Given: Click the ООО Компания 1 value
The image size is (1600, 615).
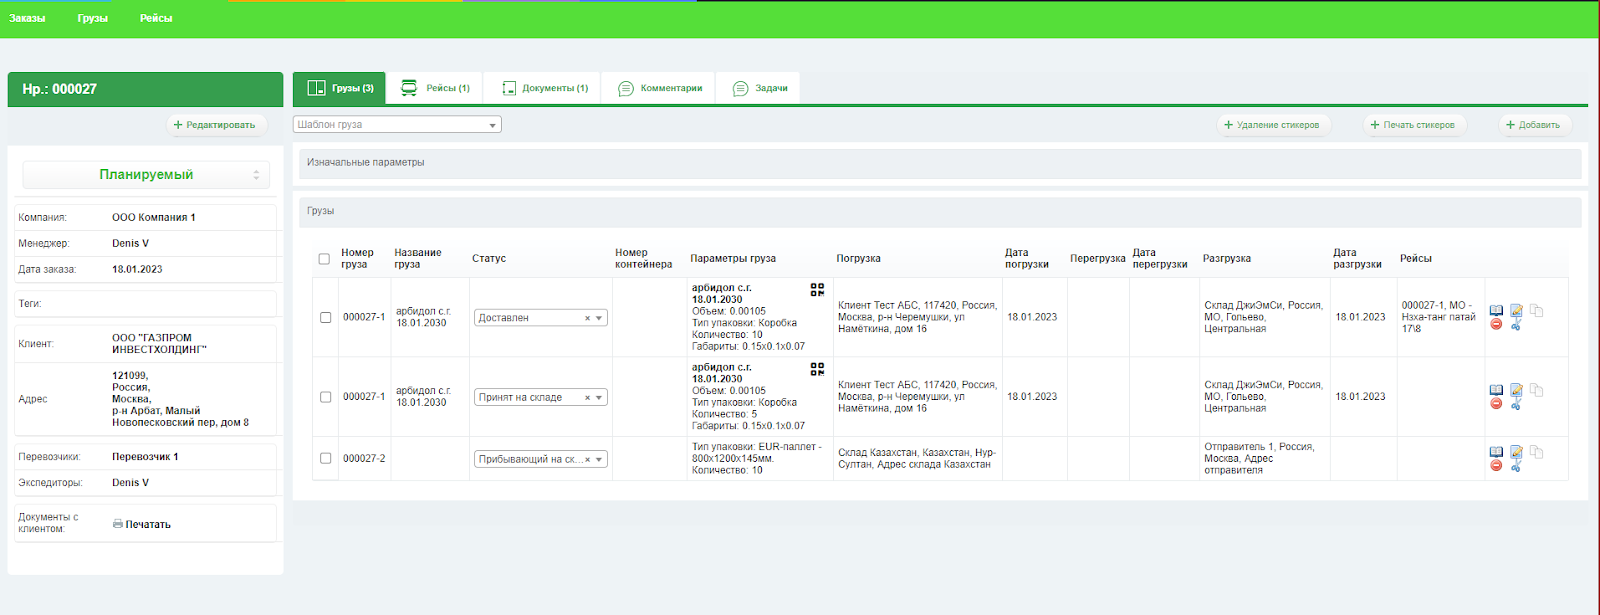Looking at the screenshot, I should (x=154, y=217).
